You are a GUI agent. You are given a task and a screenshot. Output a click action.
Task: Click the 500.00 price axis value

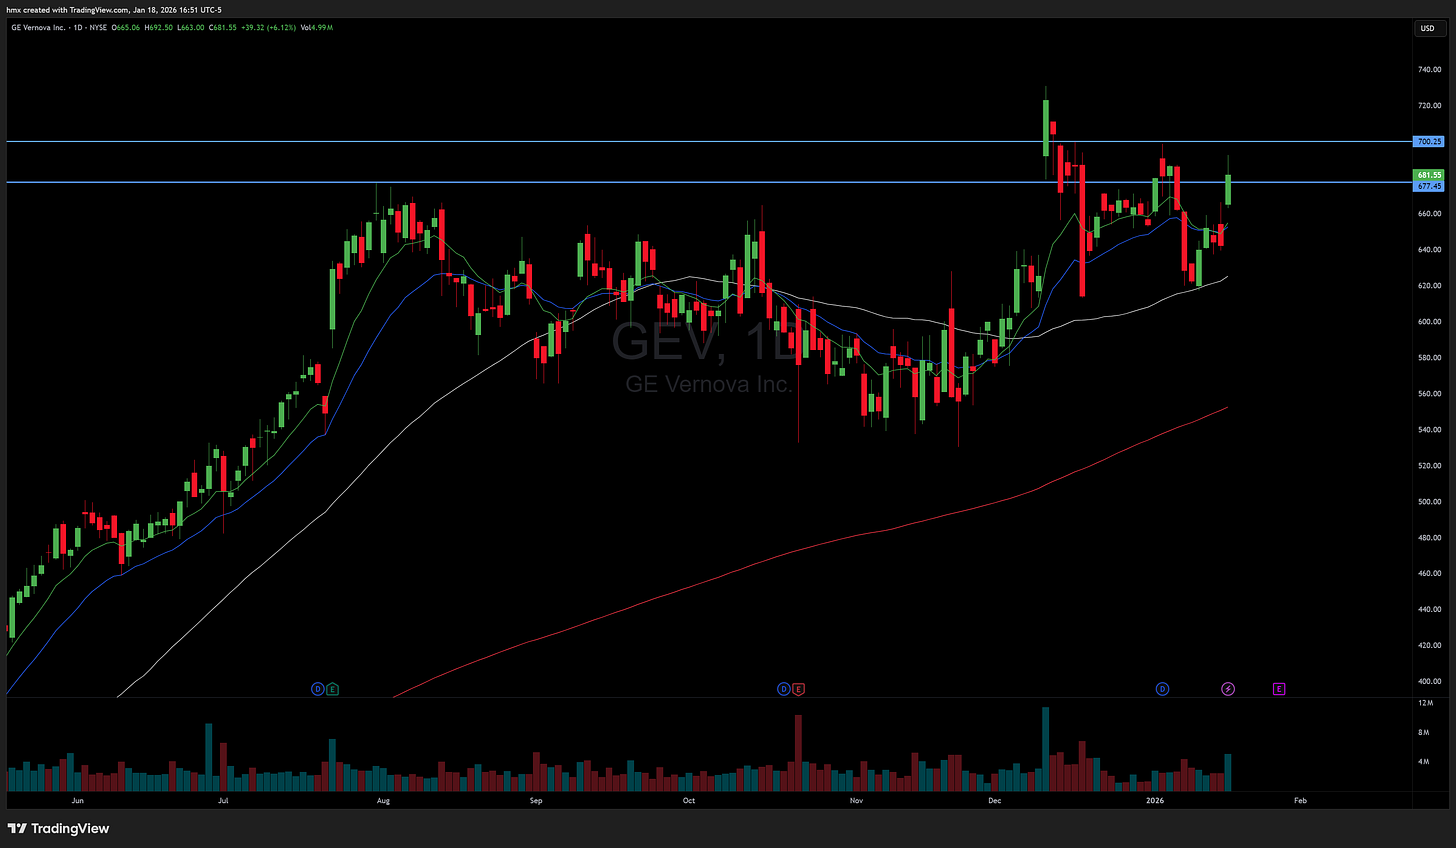1429,502
